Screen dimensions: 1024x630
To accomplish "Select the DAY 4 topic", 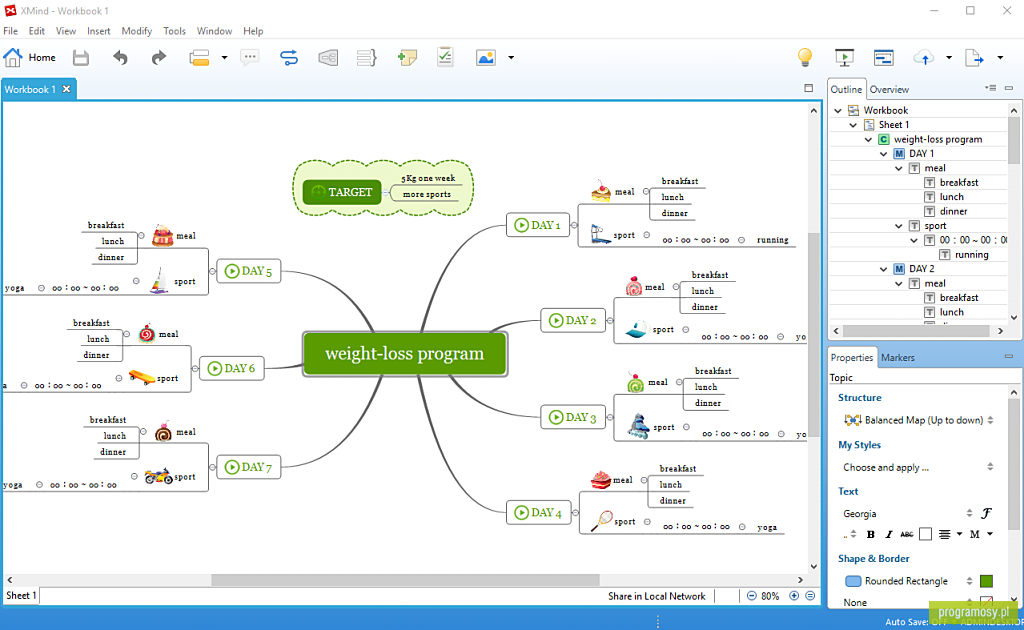I will (x=538, y=512).
